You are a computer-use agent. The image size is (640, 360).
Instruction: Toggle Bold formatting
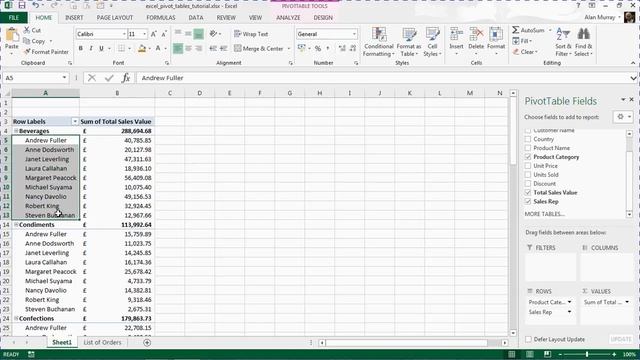click(x=80, y=49)
